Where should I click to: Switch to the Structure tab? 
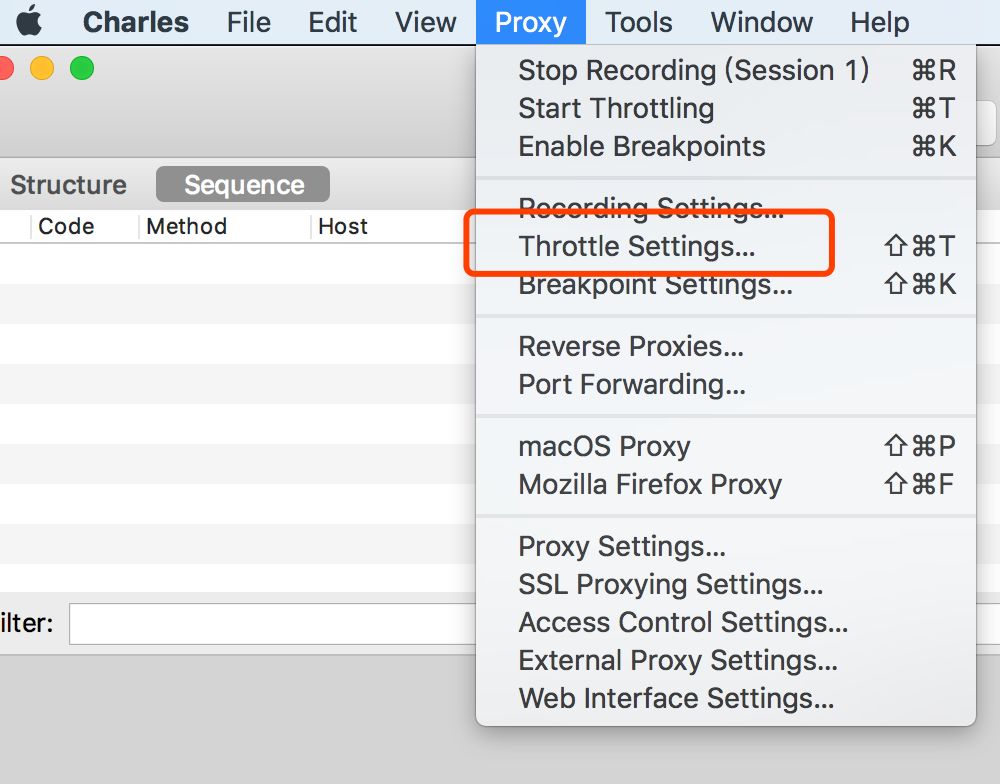click(69, 185)
